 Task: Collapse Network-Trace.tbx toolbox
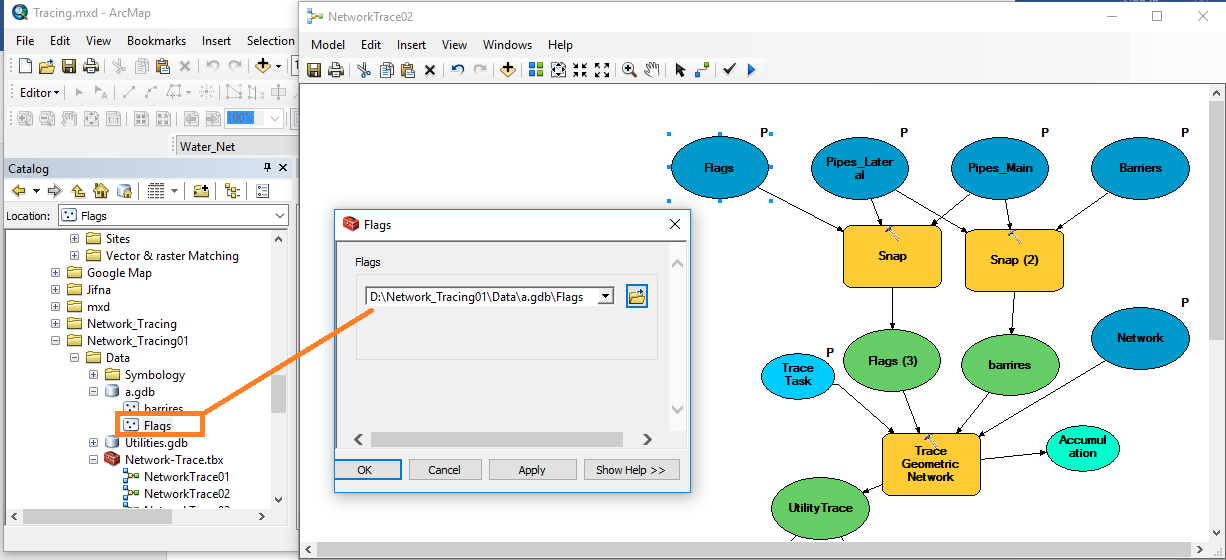(93, 460)
